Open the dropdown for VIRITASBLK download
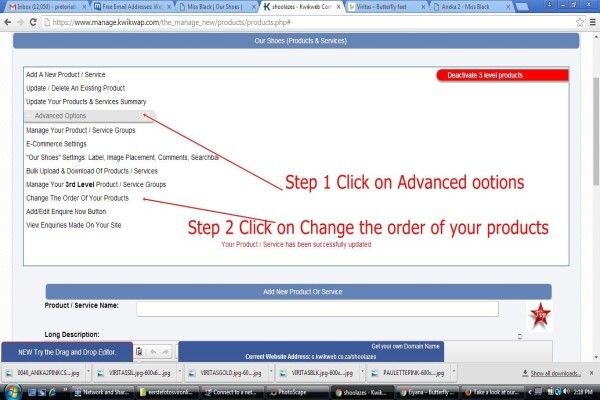The width and height of the screenshot is (600, 400). (362, 371)
